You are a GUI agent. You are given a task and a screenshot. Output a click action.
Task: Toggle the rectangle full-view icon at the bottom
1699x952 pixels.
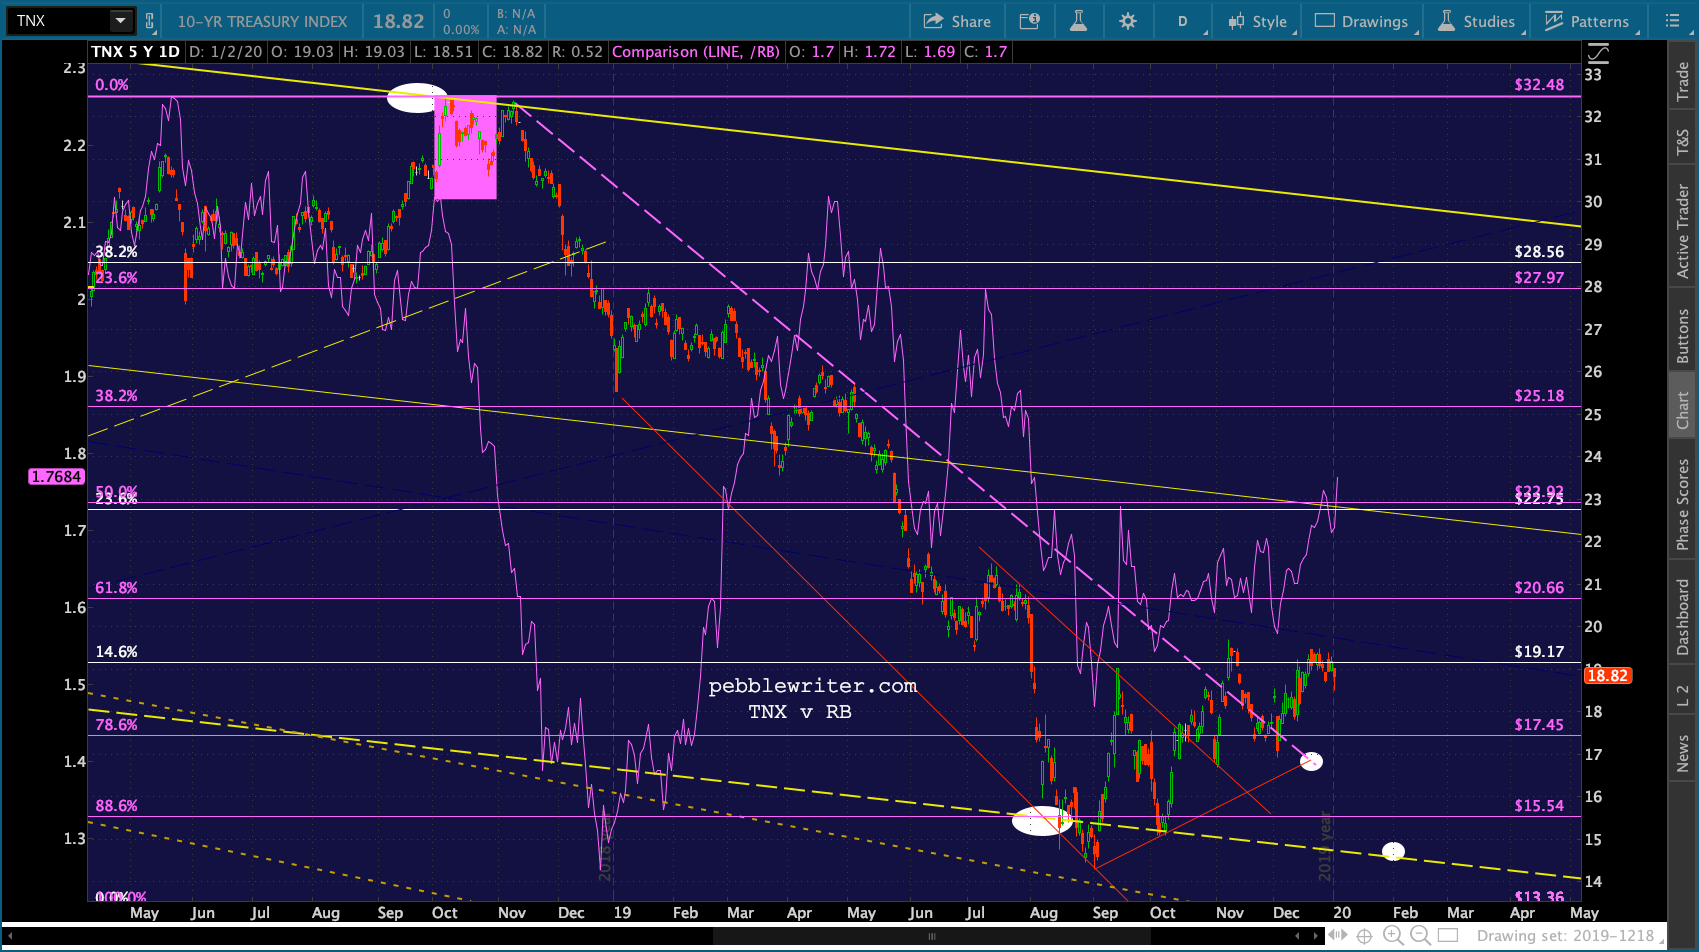tap(1447, 936)
